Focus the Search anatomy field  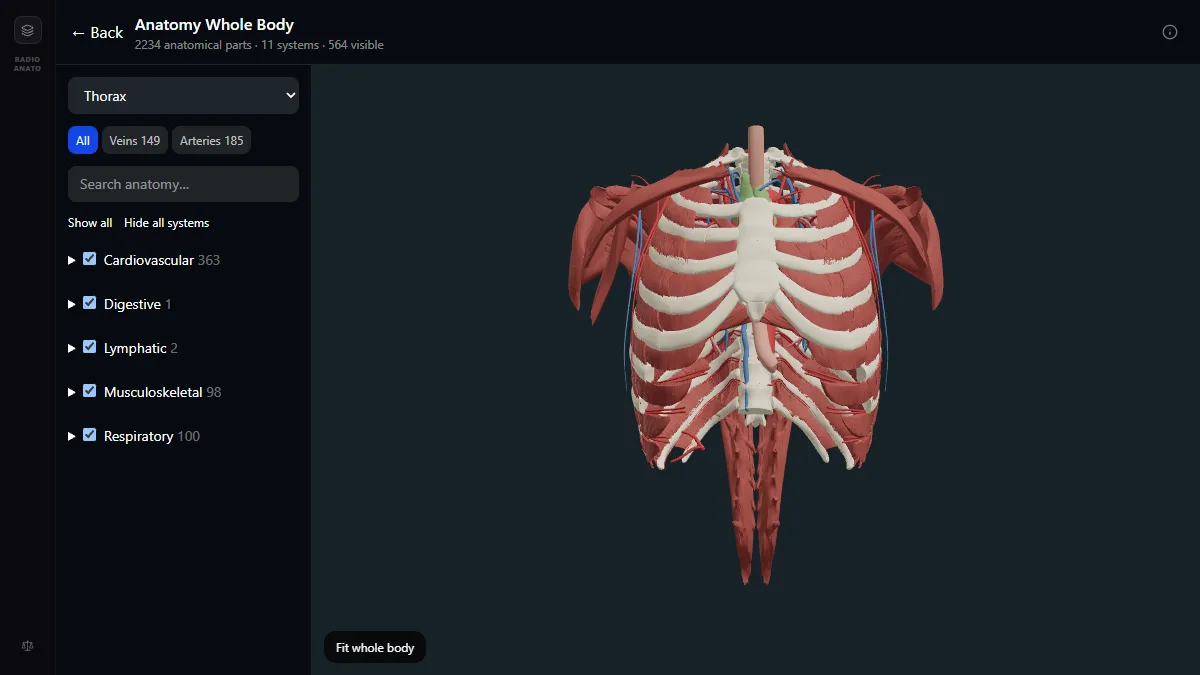[x=183, y=184]
